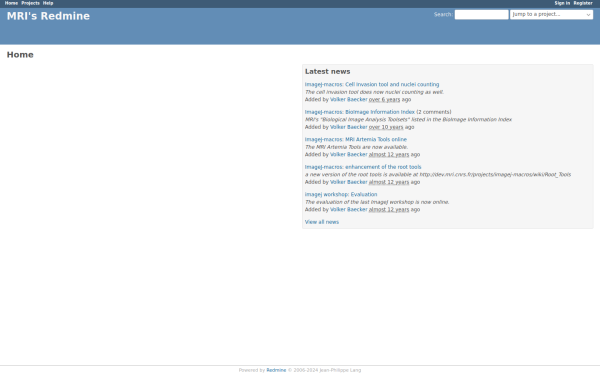Screen dimensions: 600x375
Task: Click the 'over 10 years' timestamp link
Action: click(386, 127)
